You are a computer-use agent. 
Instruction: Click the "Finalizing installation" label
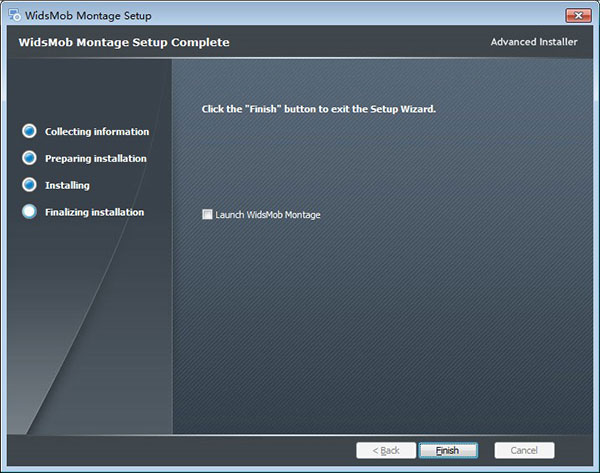[95, 212]
